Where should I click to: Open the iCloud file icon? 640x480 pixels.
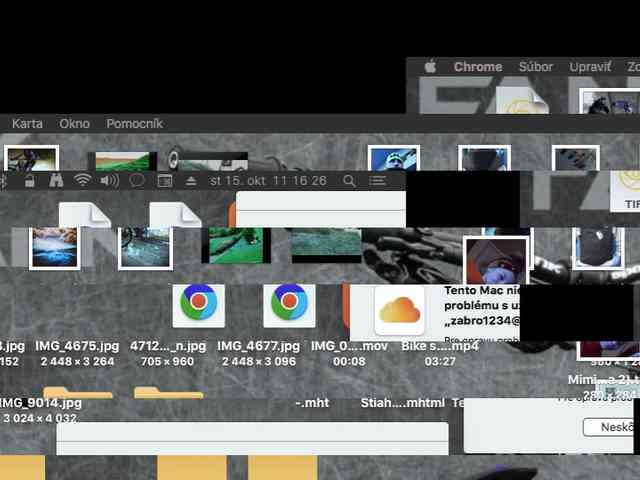point(398,309)
